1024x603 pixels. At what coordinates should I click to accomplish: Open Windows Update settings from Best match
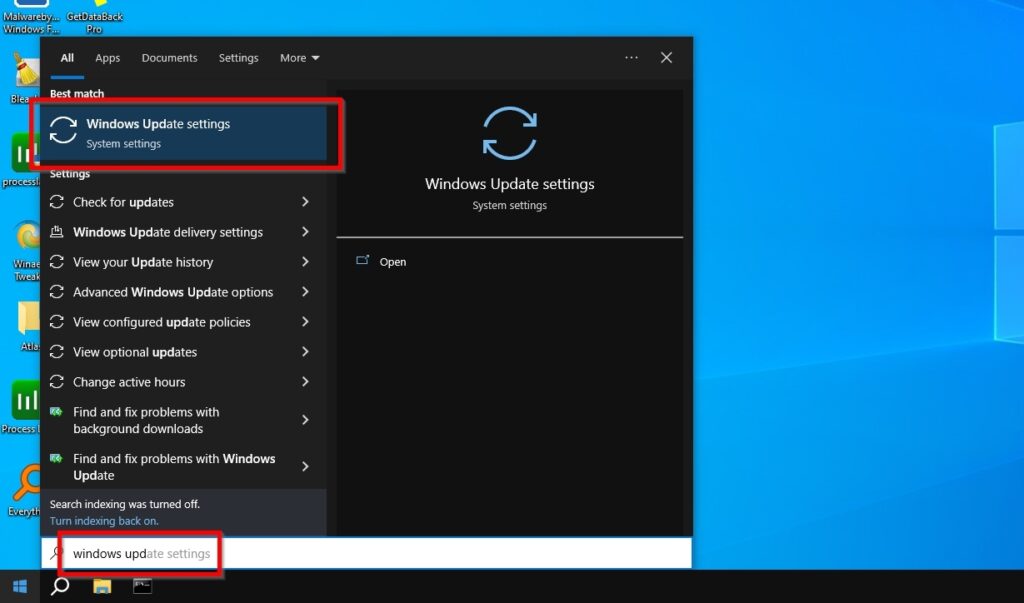tap(159, 123)
